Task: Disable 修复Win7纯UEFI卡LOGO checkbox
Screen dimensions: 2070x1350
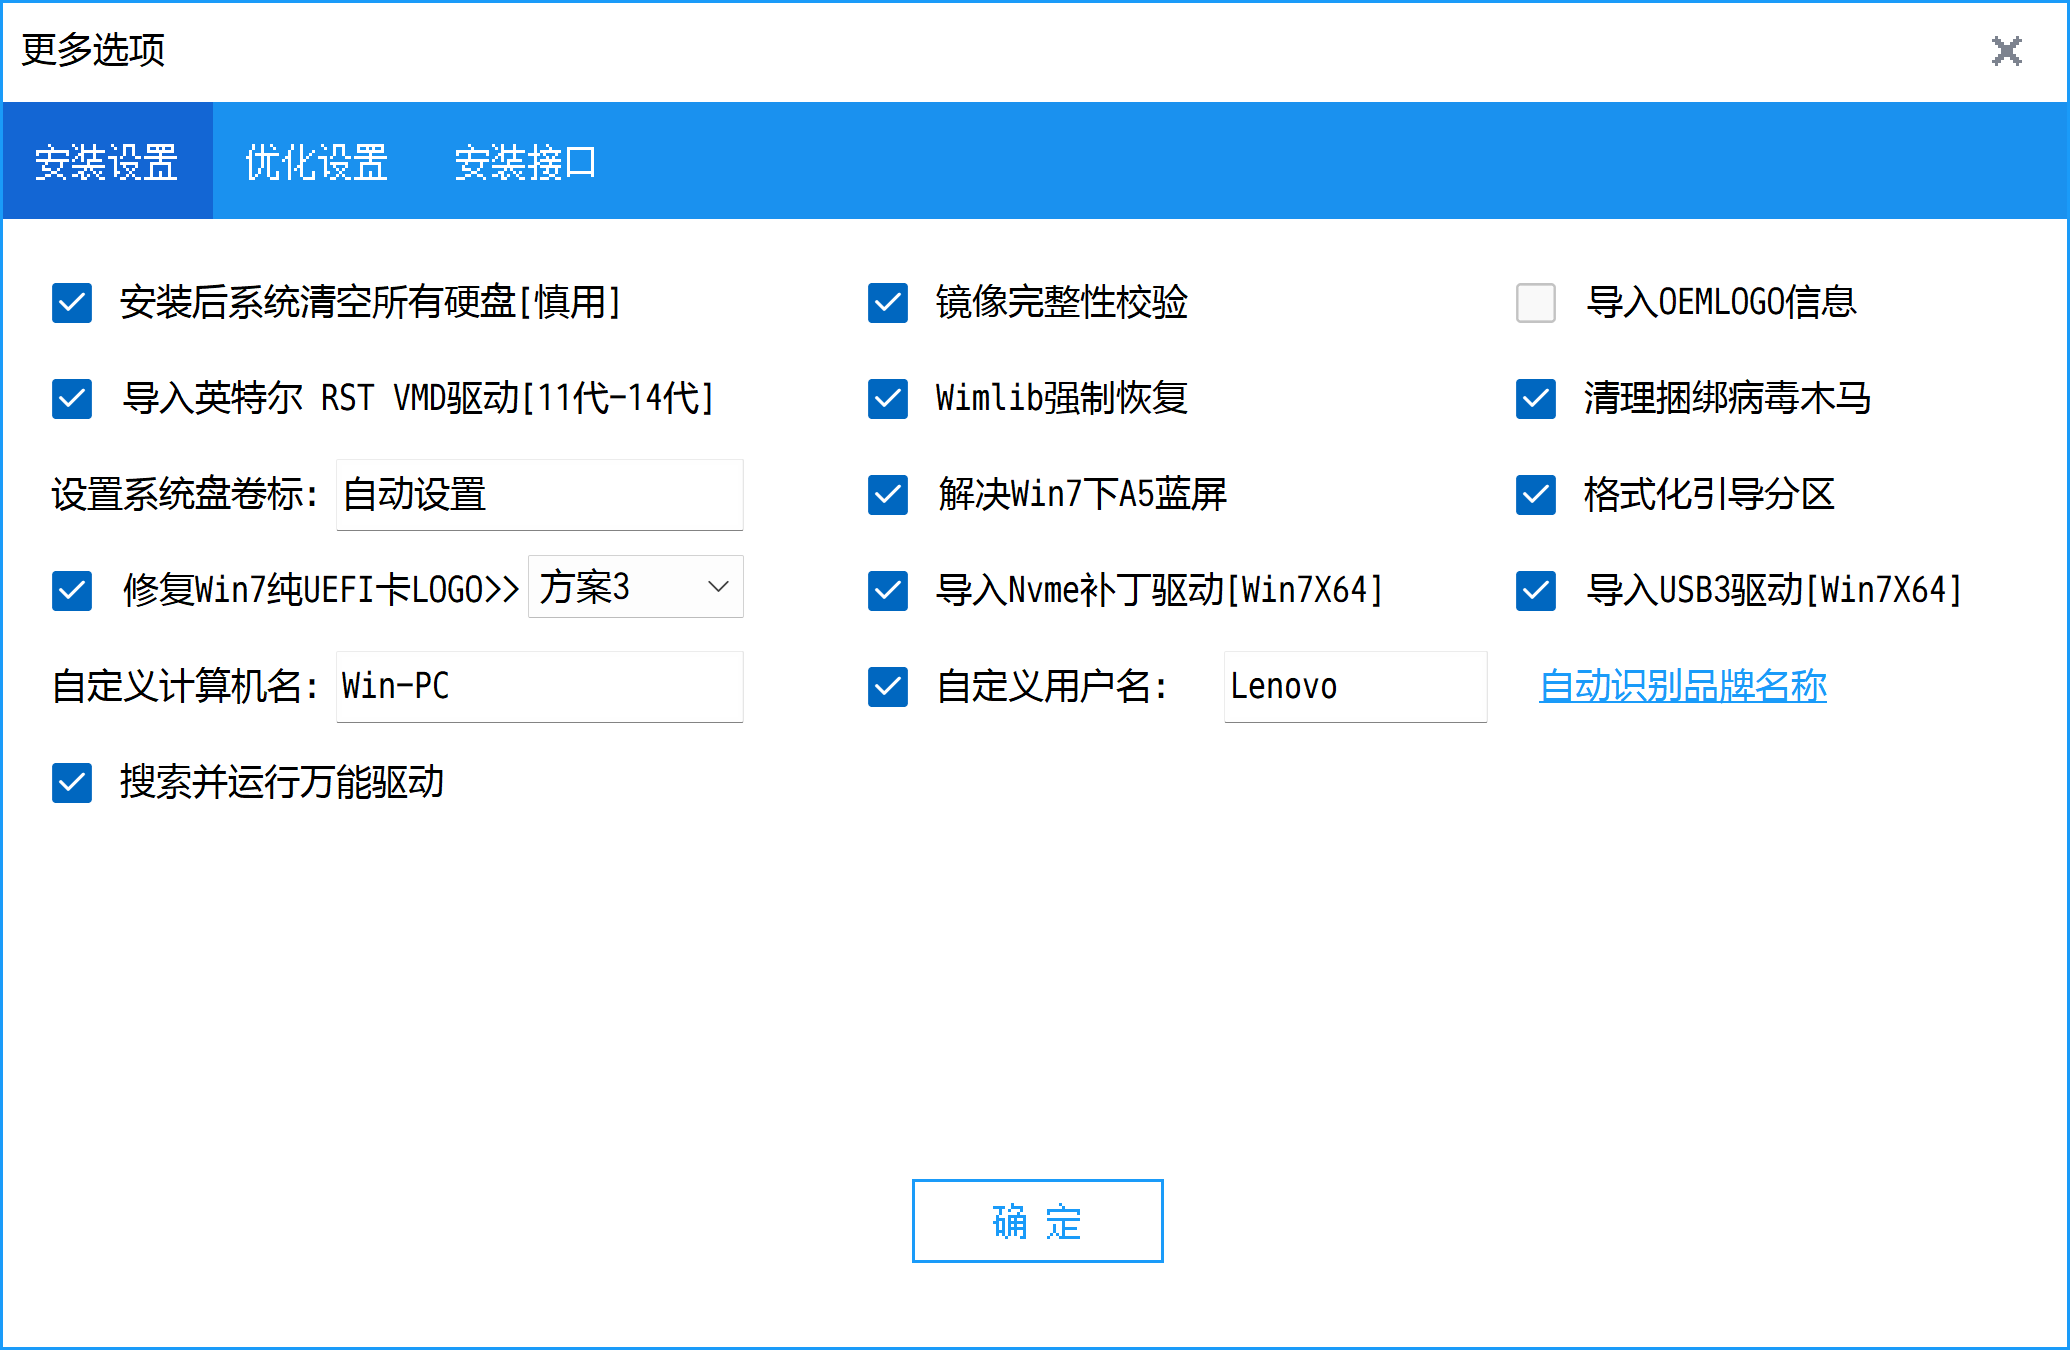Action: [x=72, y=591]
